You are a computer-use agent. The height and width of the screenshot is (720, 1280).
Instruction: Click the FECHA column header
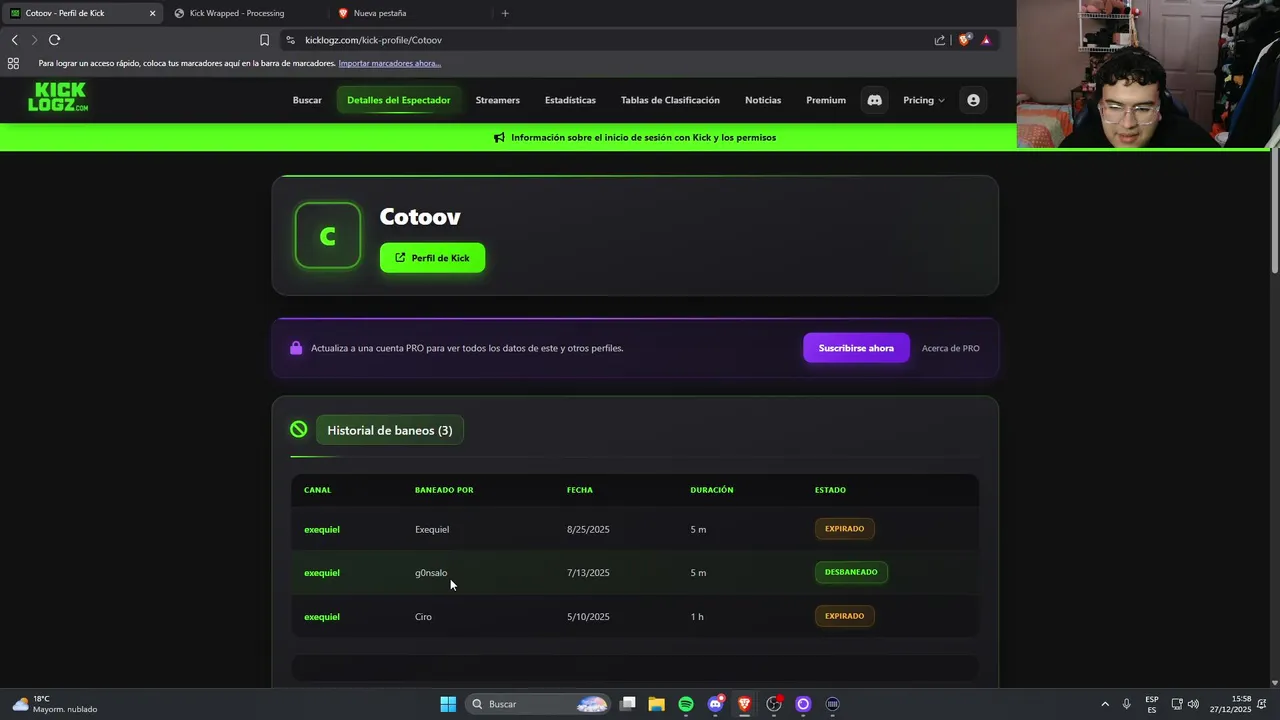580,490
